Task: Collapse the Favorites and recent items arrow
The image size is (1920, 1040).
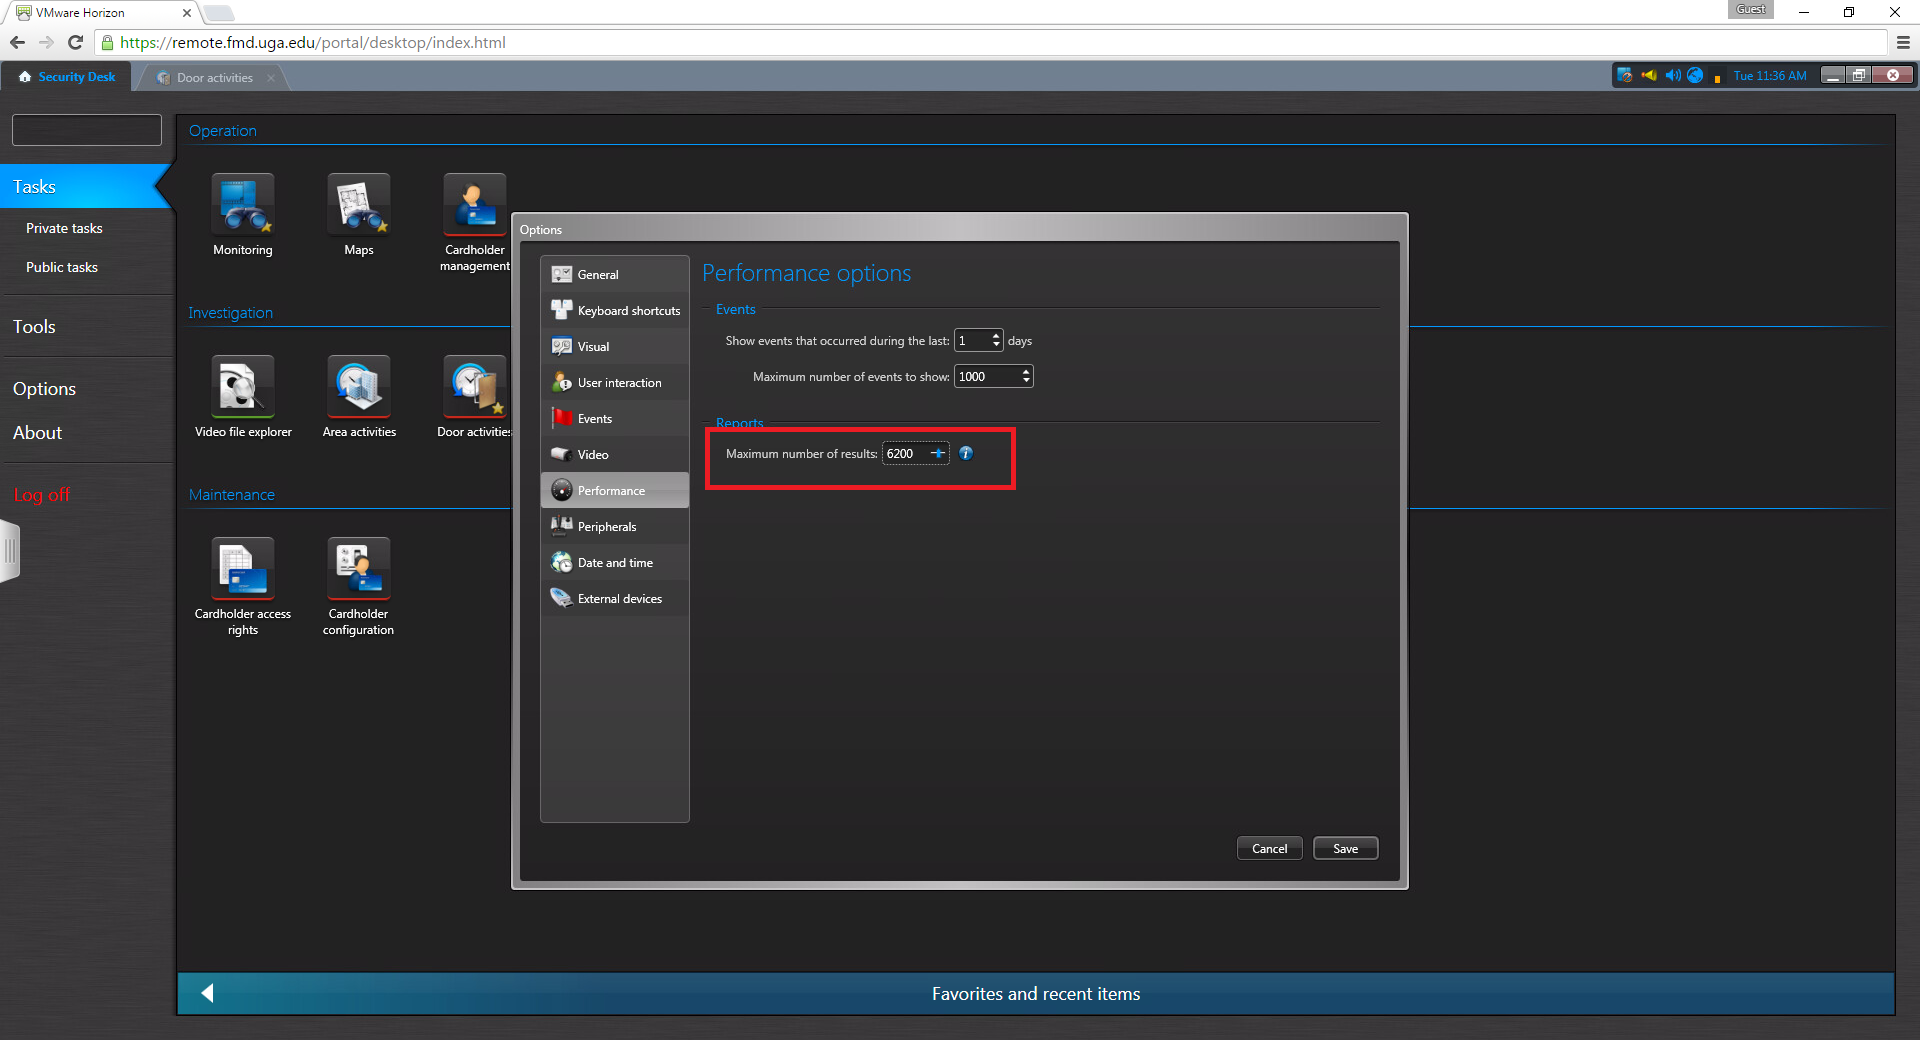Action: 208,993
